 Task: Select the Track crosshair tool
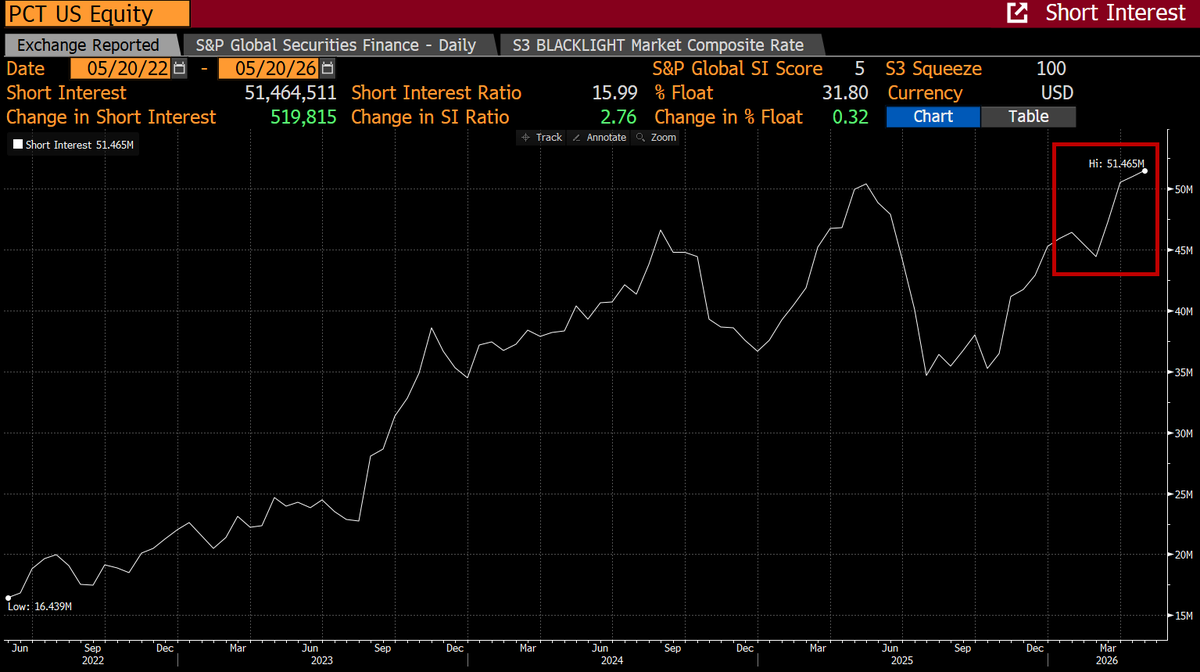(542, 137)
